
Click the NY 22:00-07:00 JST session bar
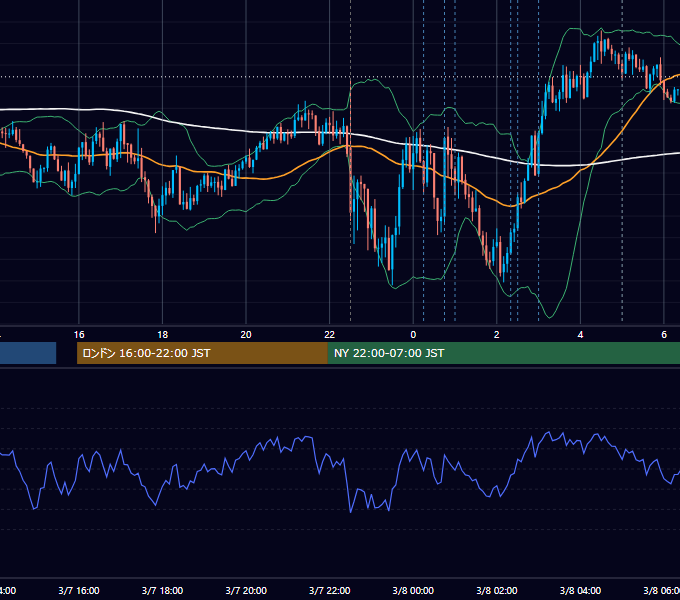(x=503, y=353)
